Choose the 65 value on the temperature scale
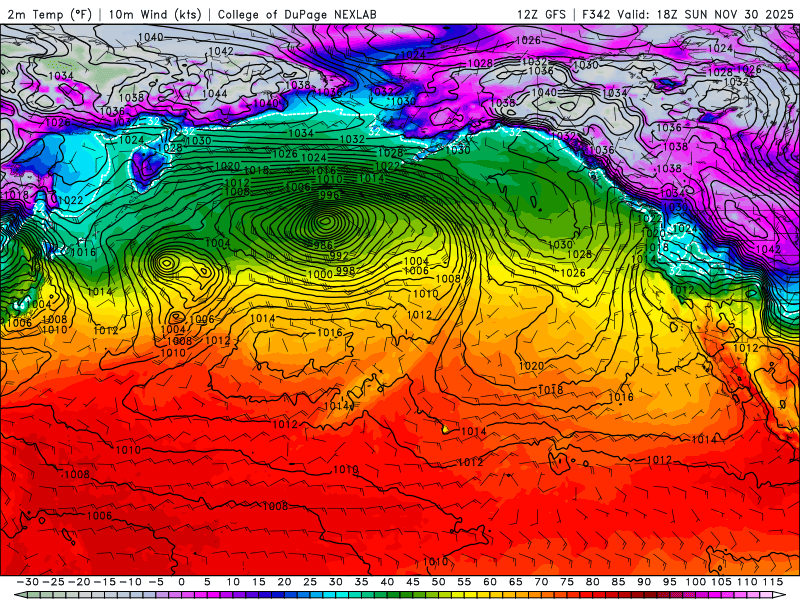800x600 pixels. [515, 582]
